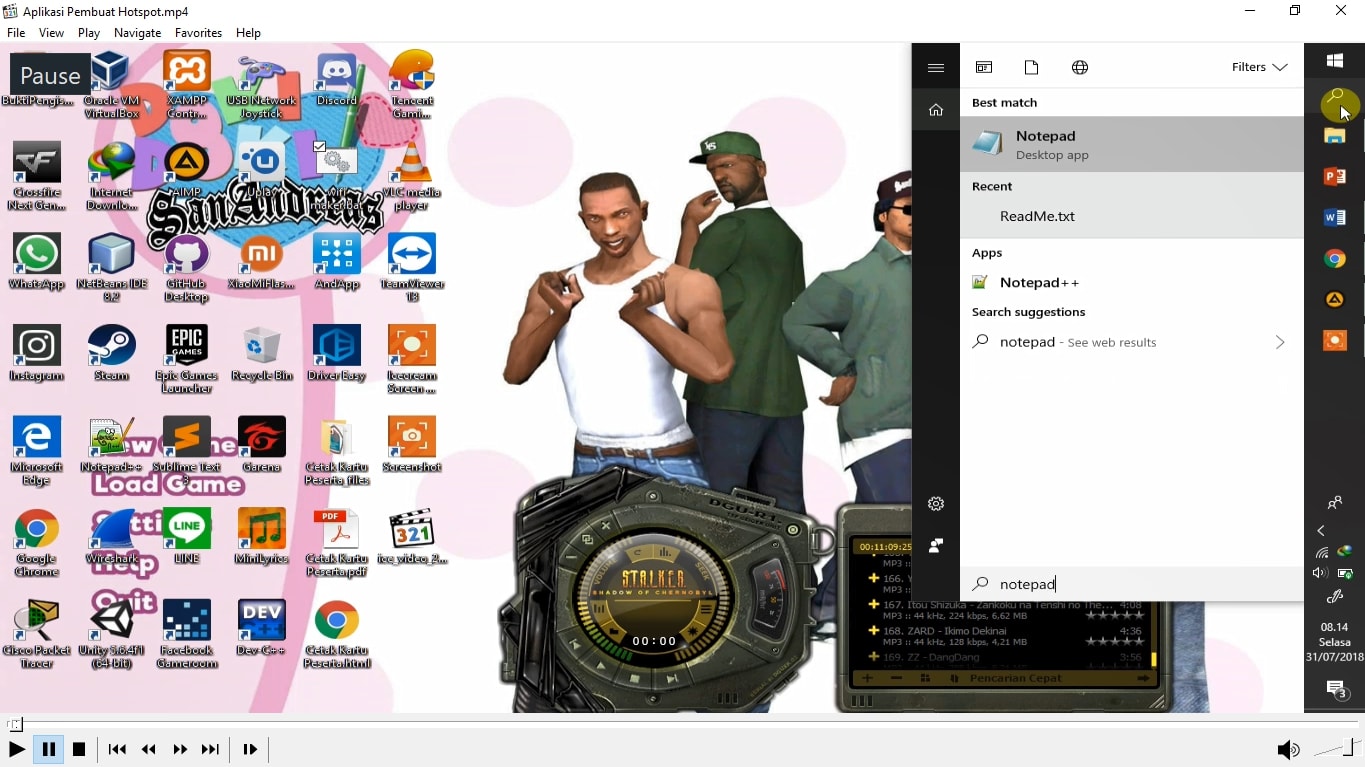Increase playback speed with the fast-forward button
This screenshot has height=767, width=1365.
[180, 749]
